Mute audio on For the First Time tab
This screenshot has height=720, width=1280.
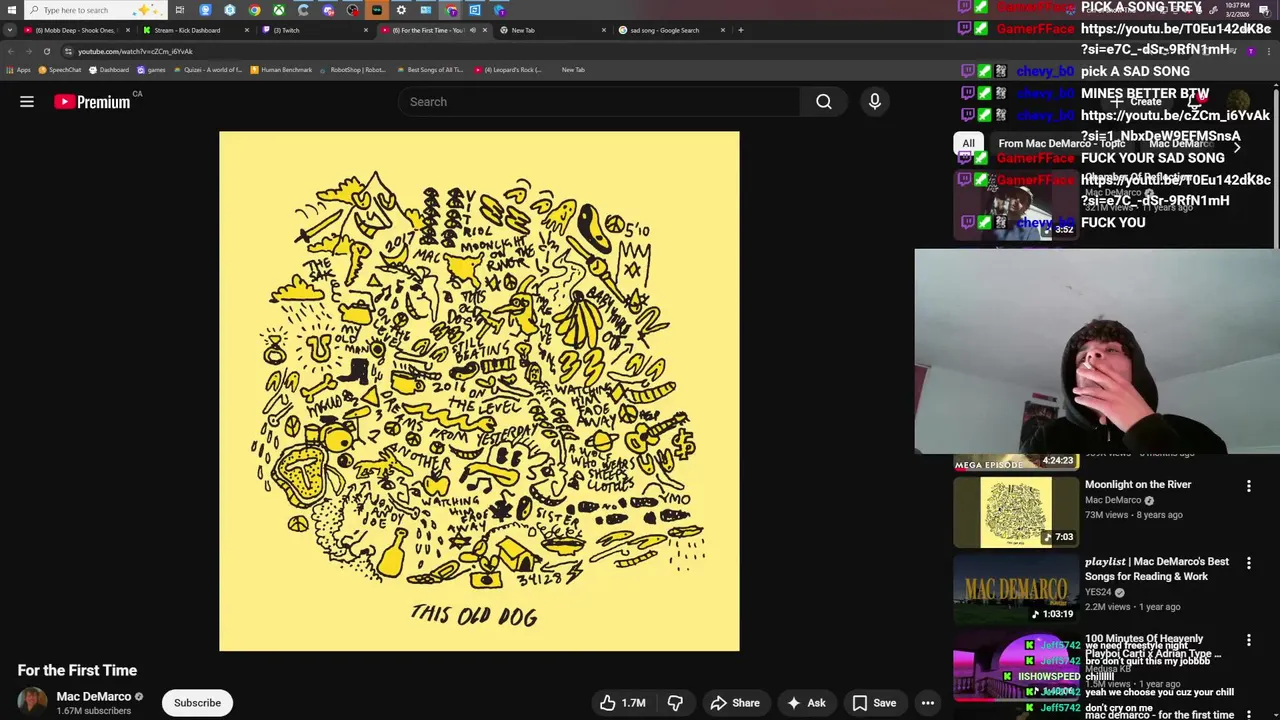click(473, 30)
